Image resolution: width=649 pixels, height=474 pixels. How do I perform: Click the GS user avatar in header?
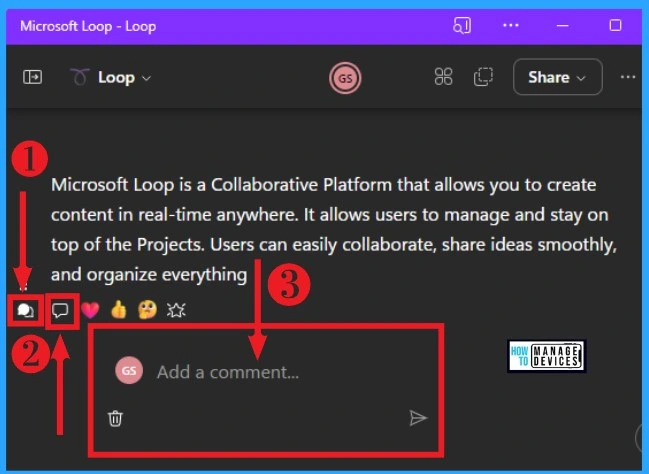point(345,78)
